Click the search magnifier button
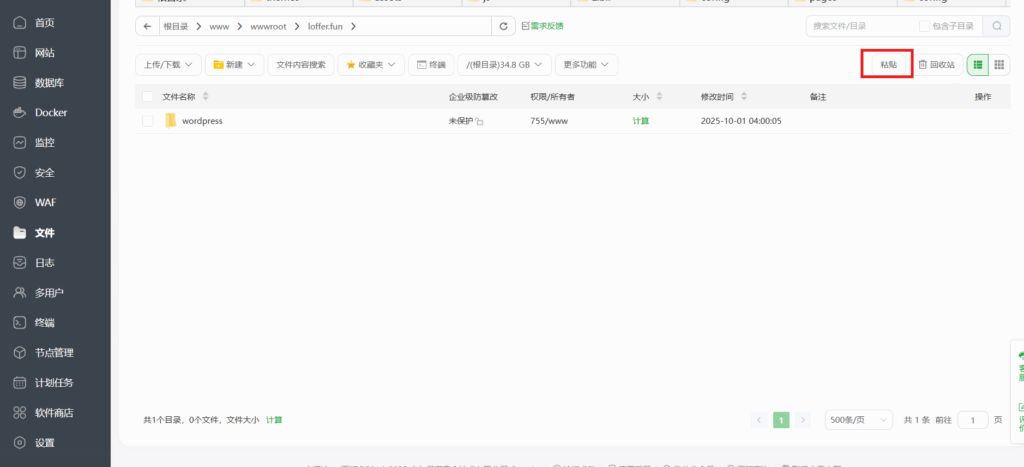The width and height of the screenshot is (1024, 467). coord(997,26)
